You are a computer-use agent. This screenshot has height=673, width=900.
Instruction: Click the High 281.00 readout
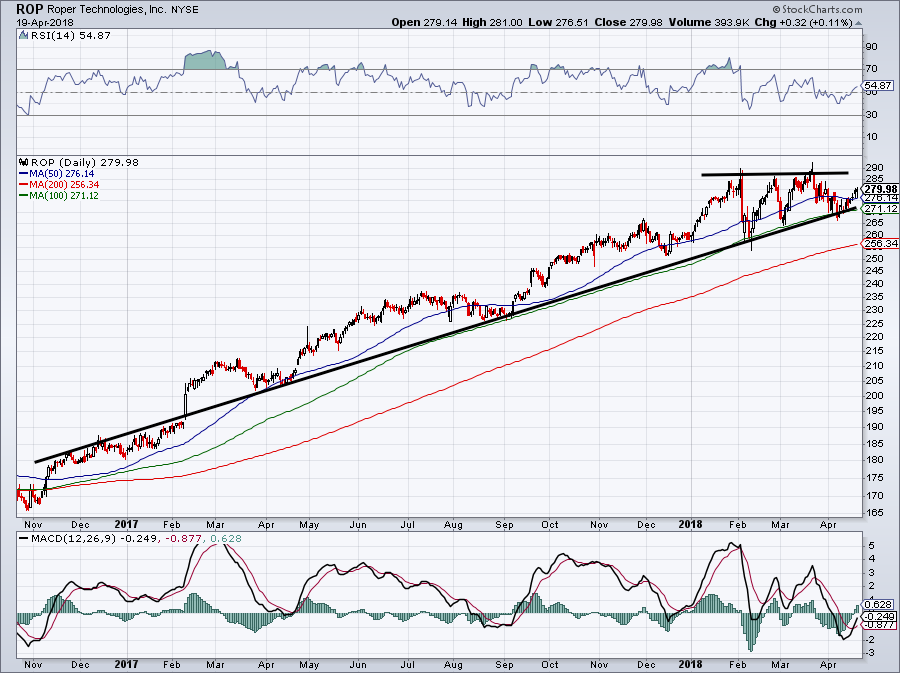click(x=492, y=22)
